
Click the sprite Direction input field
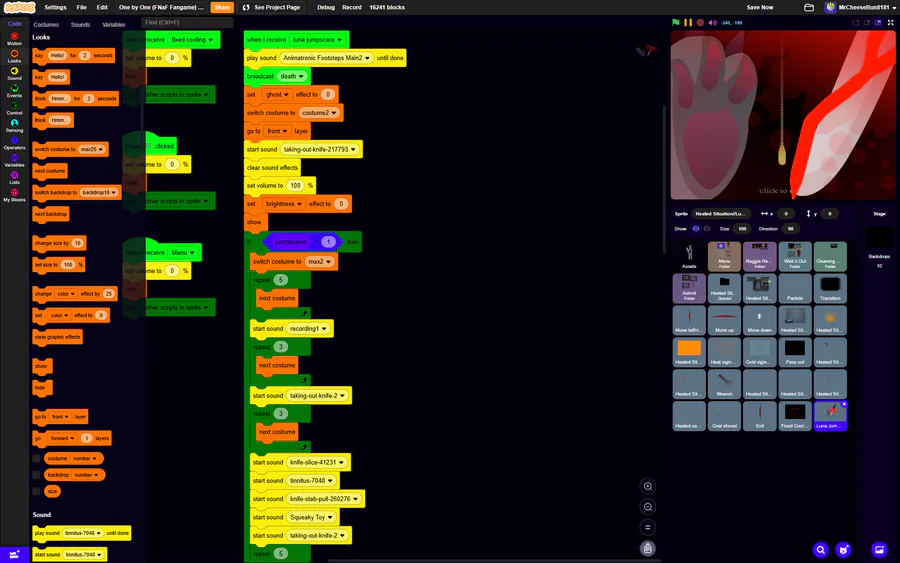[x=790, y=228]
